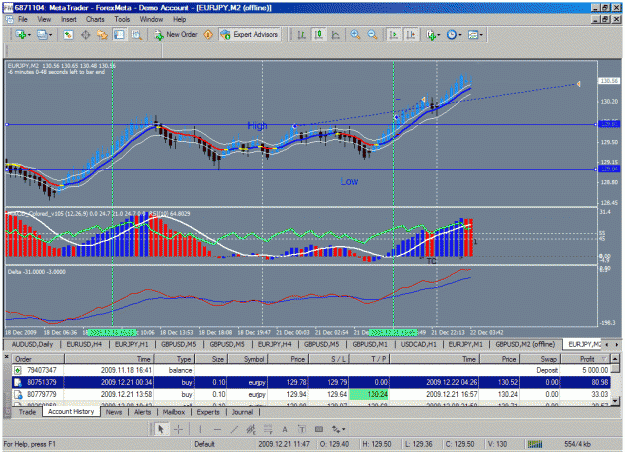This screenshot has height=452, width=625.
Task: Open the Charts menu
Action: [95, 19]
